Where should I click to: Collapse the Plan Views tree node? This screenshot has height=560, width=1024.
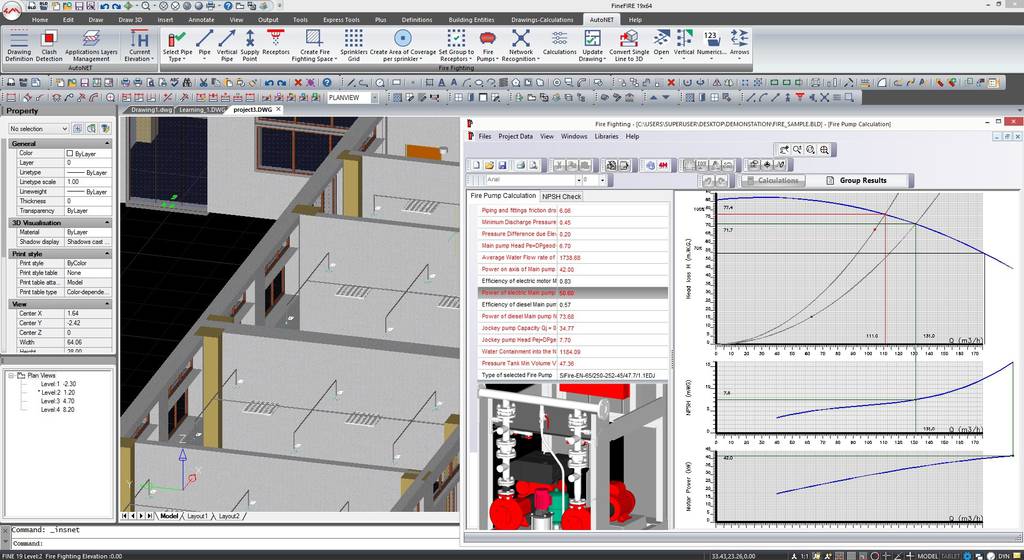[10, 375]
